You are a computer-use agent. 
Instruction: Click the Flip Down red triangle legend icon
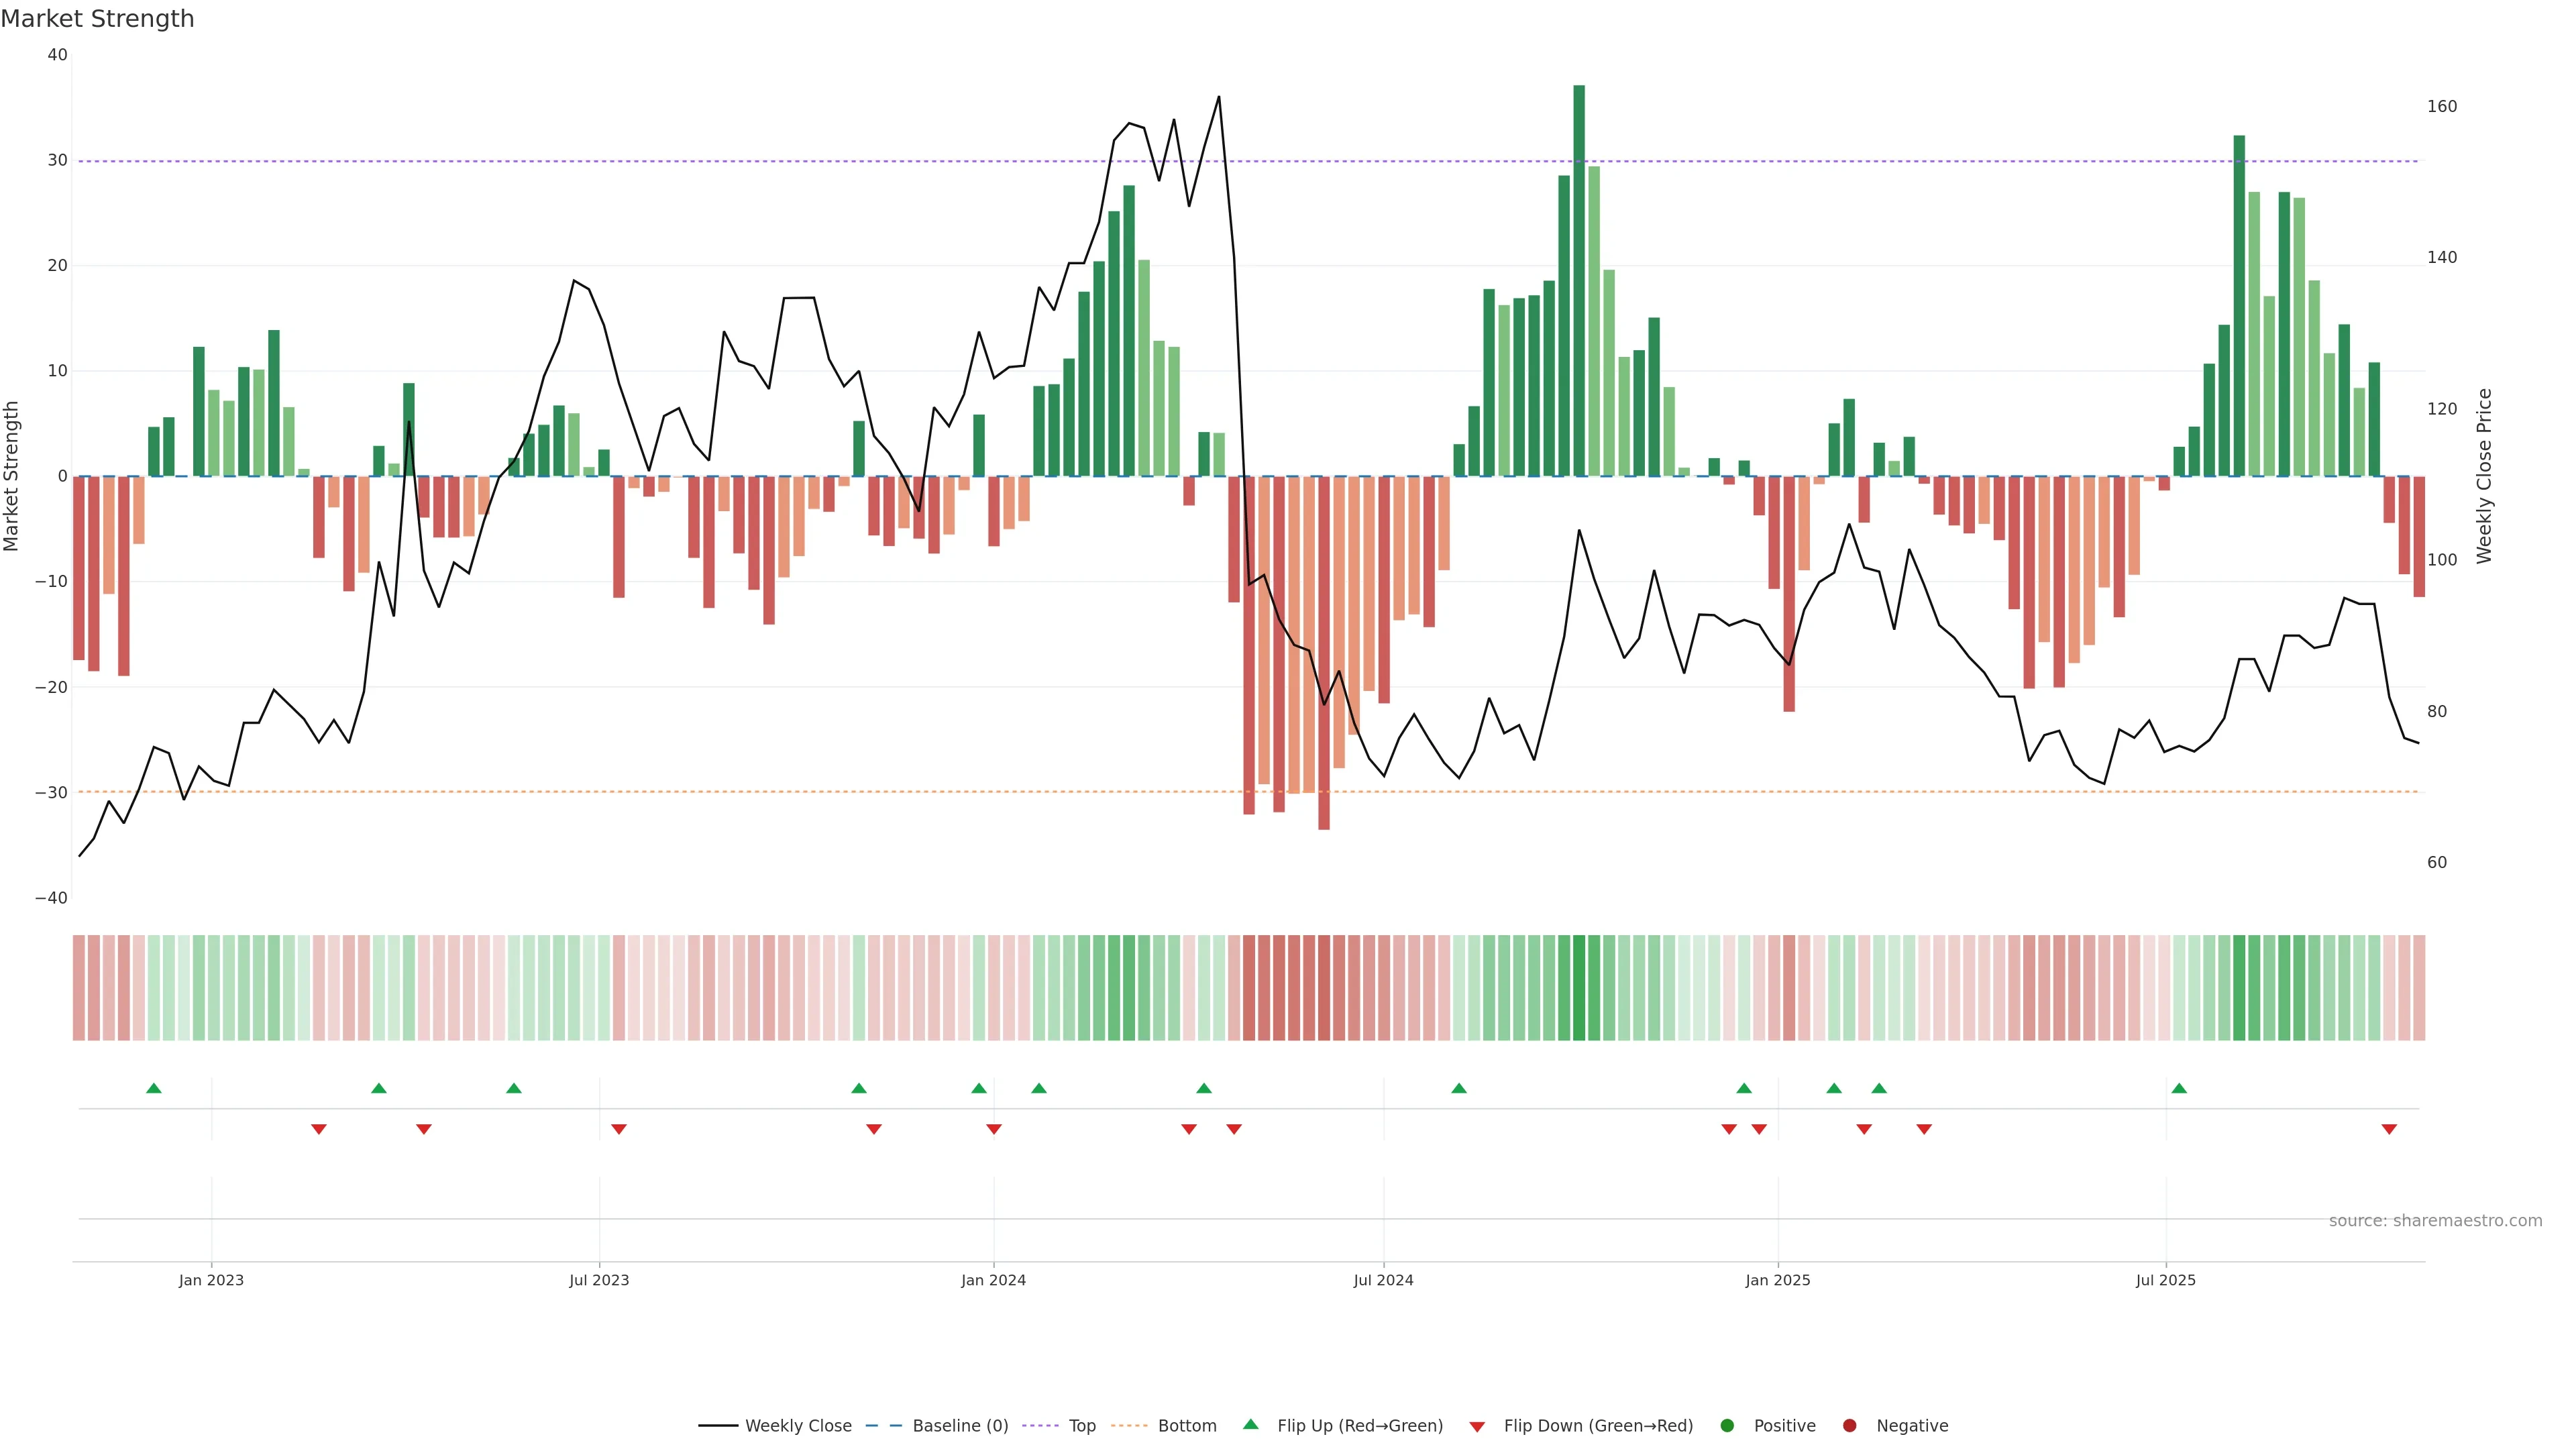pos(1477,1427)
